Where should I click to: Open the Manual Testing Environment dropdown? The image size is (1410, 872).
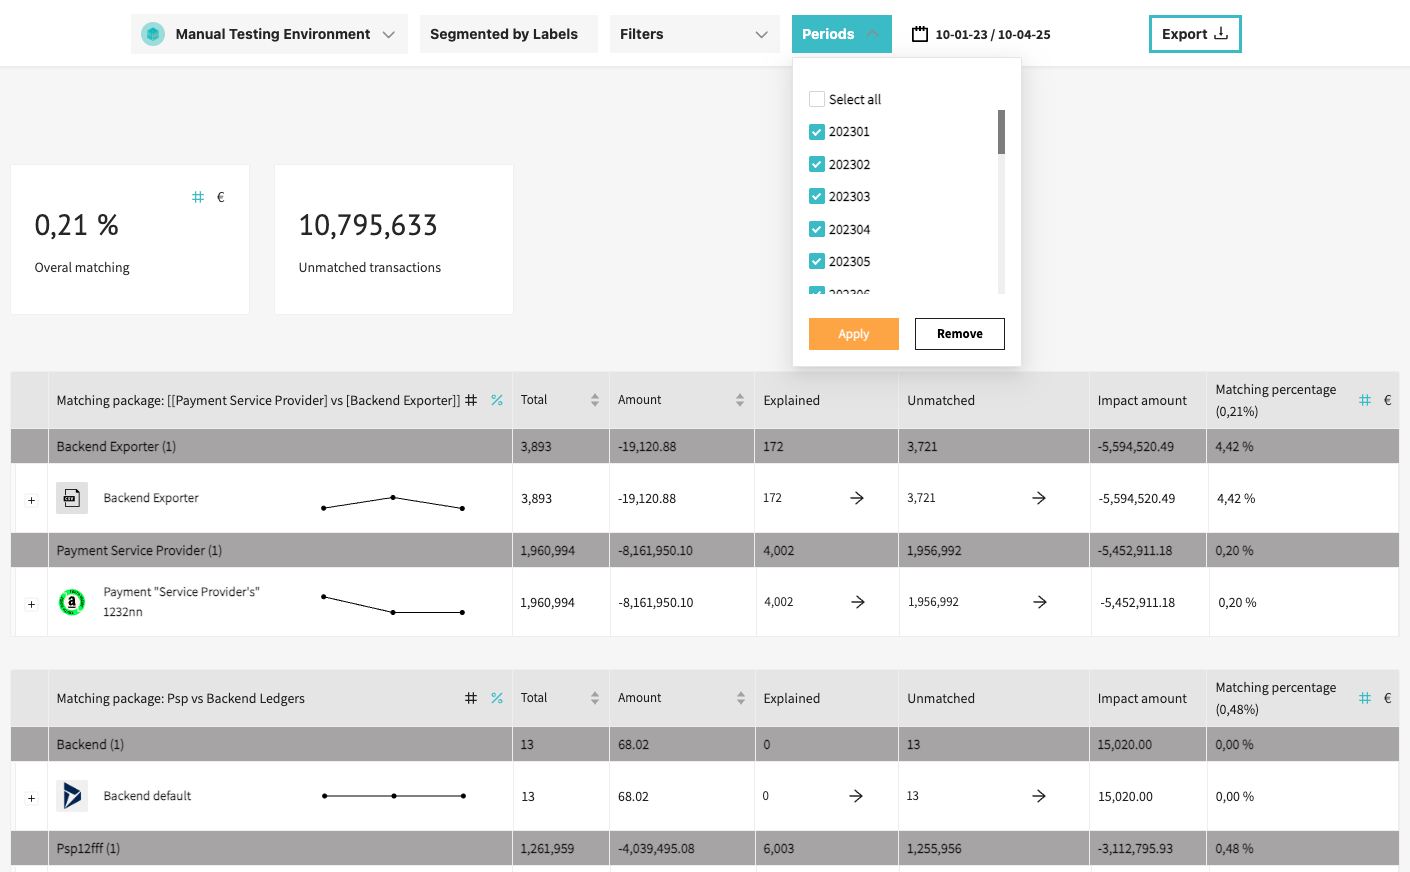pyautogui.click(x=269, y=34)
